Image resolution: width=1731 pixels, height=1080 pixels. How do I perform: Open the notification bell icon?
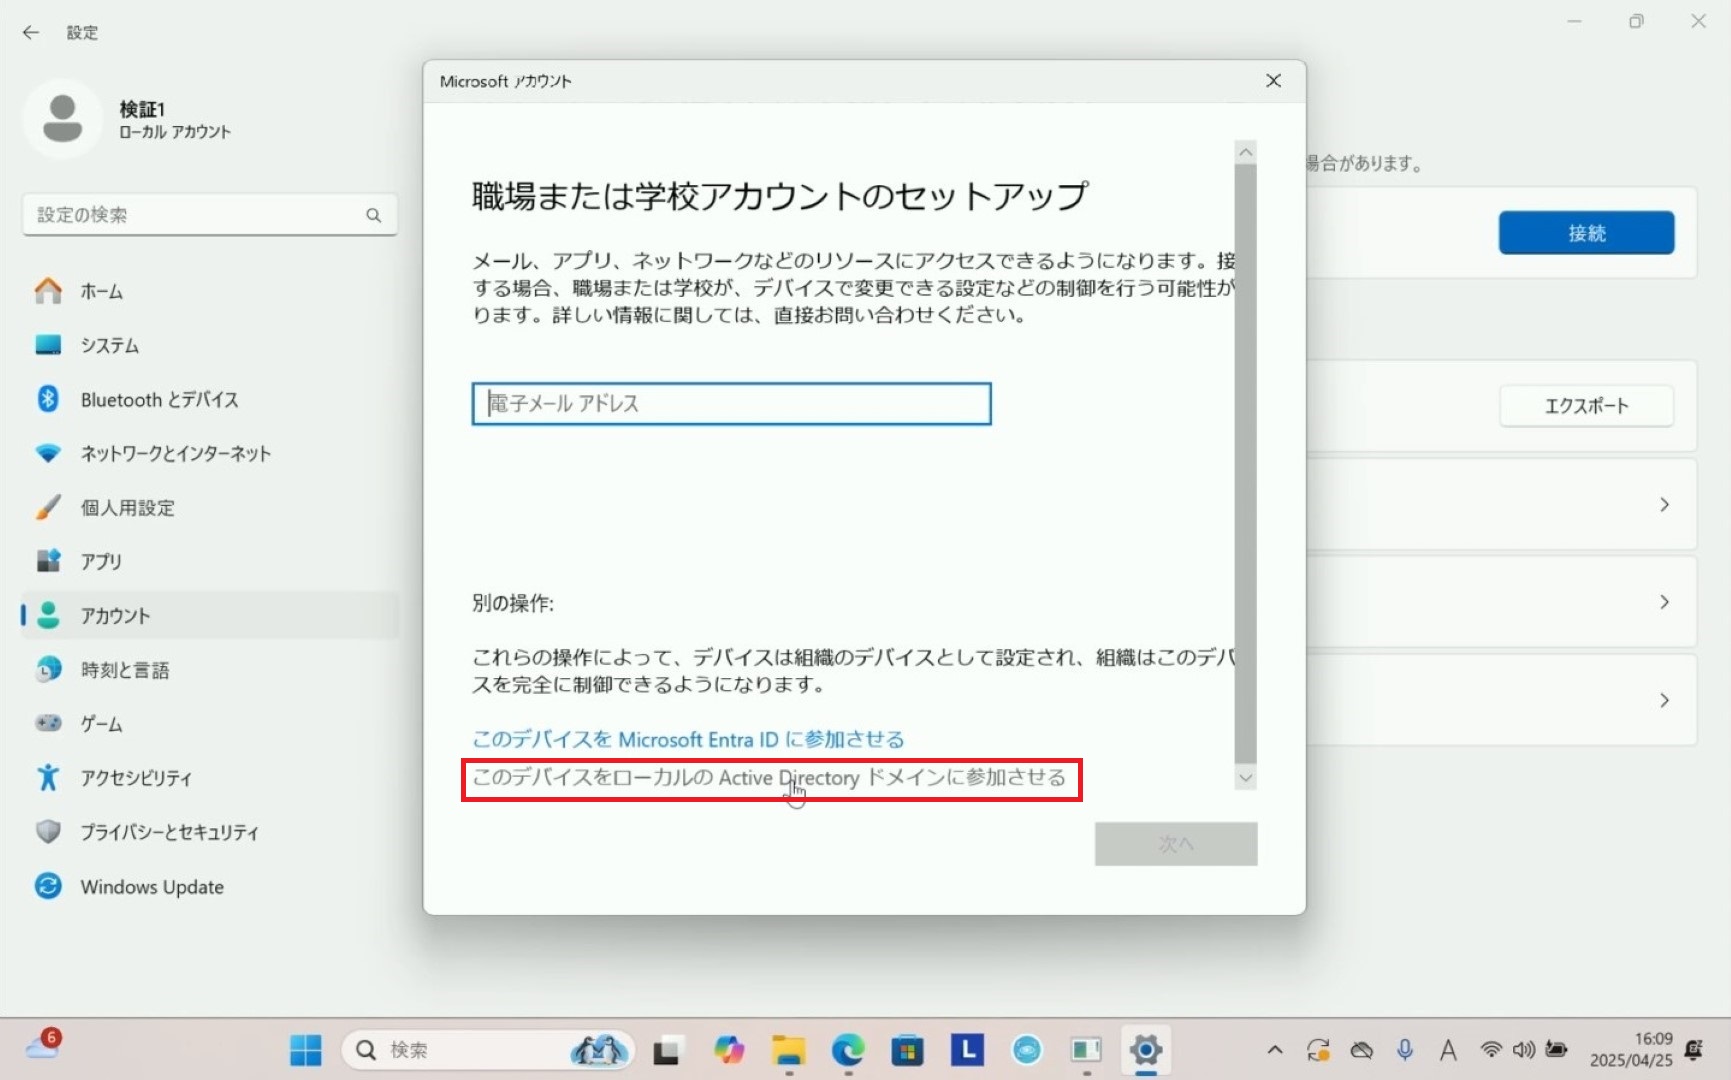tap(1694, 1050)
